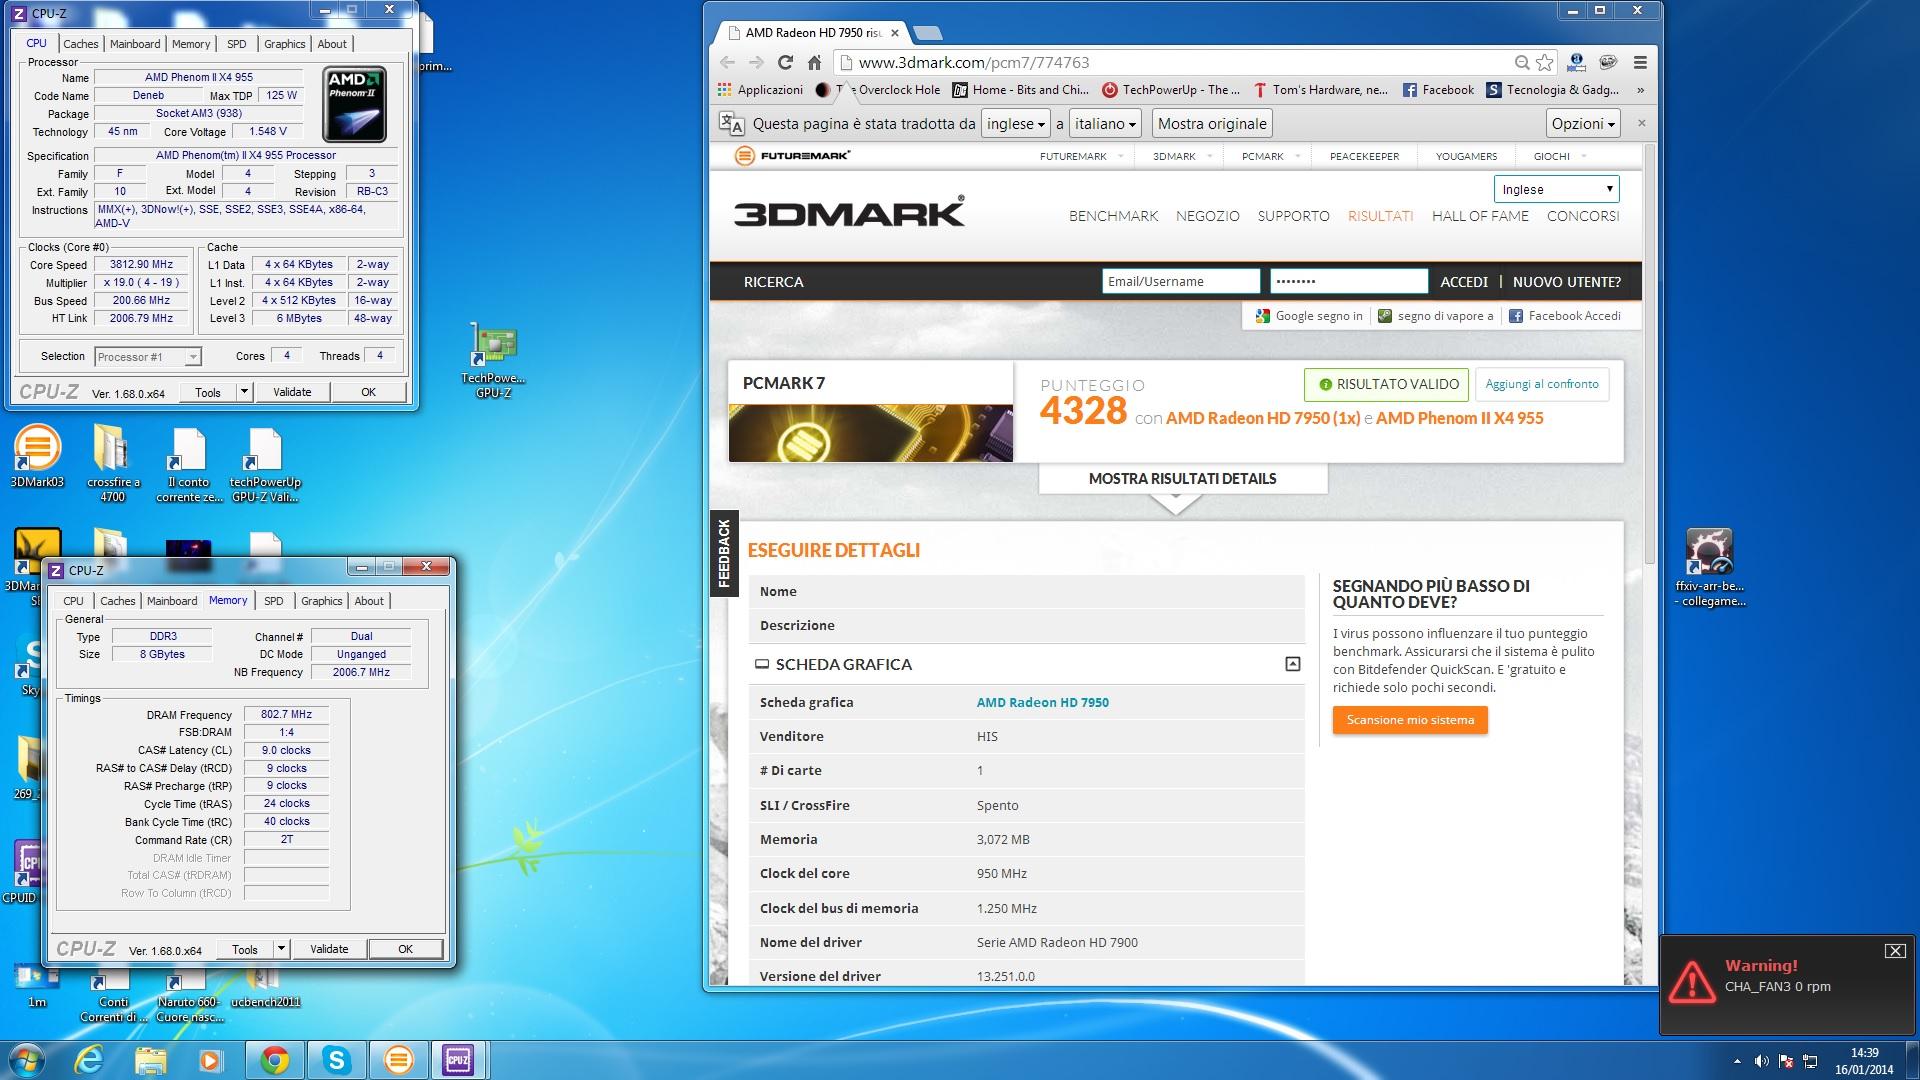Image resolution: width=1920 pixels, height=1080 pixels.
Task: Show more bookmarks chevron
Action: point(1640,90)
